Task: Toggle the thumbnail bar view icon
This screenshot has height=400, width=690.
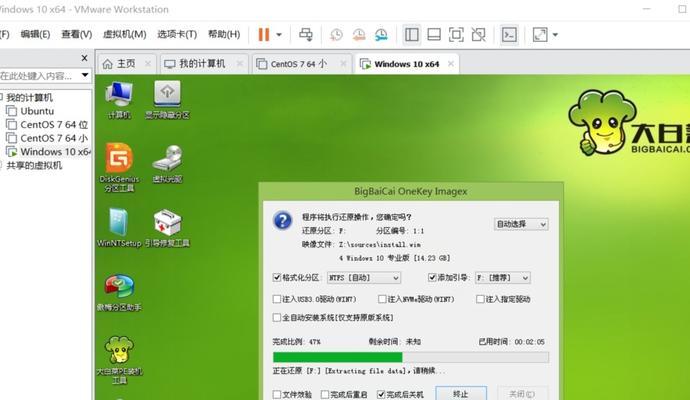Action: 434,34
